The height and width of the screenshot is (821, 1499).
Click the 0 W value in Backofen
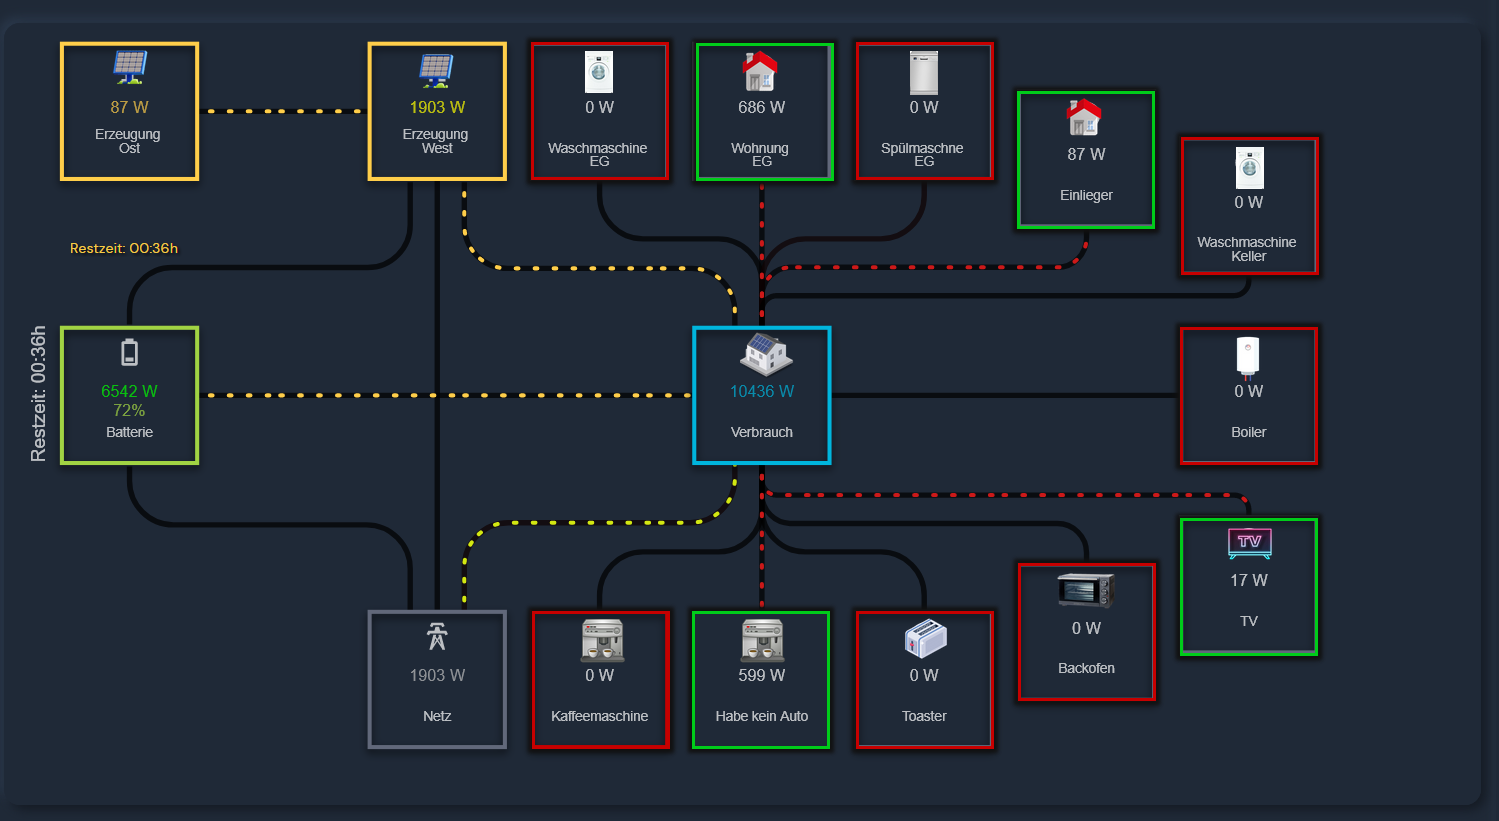coord(1086,628)
